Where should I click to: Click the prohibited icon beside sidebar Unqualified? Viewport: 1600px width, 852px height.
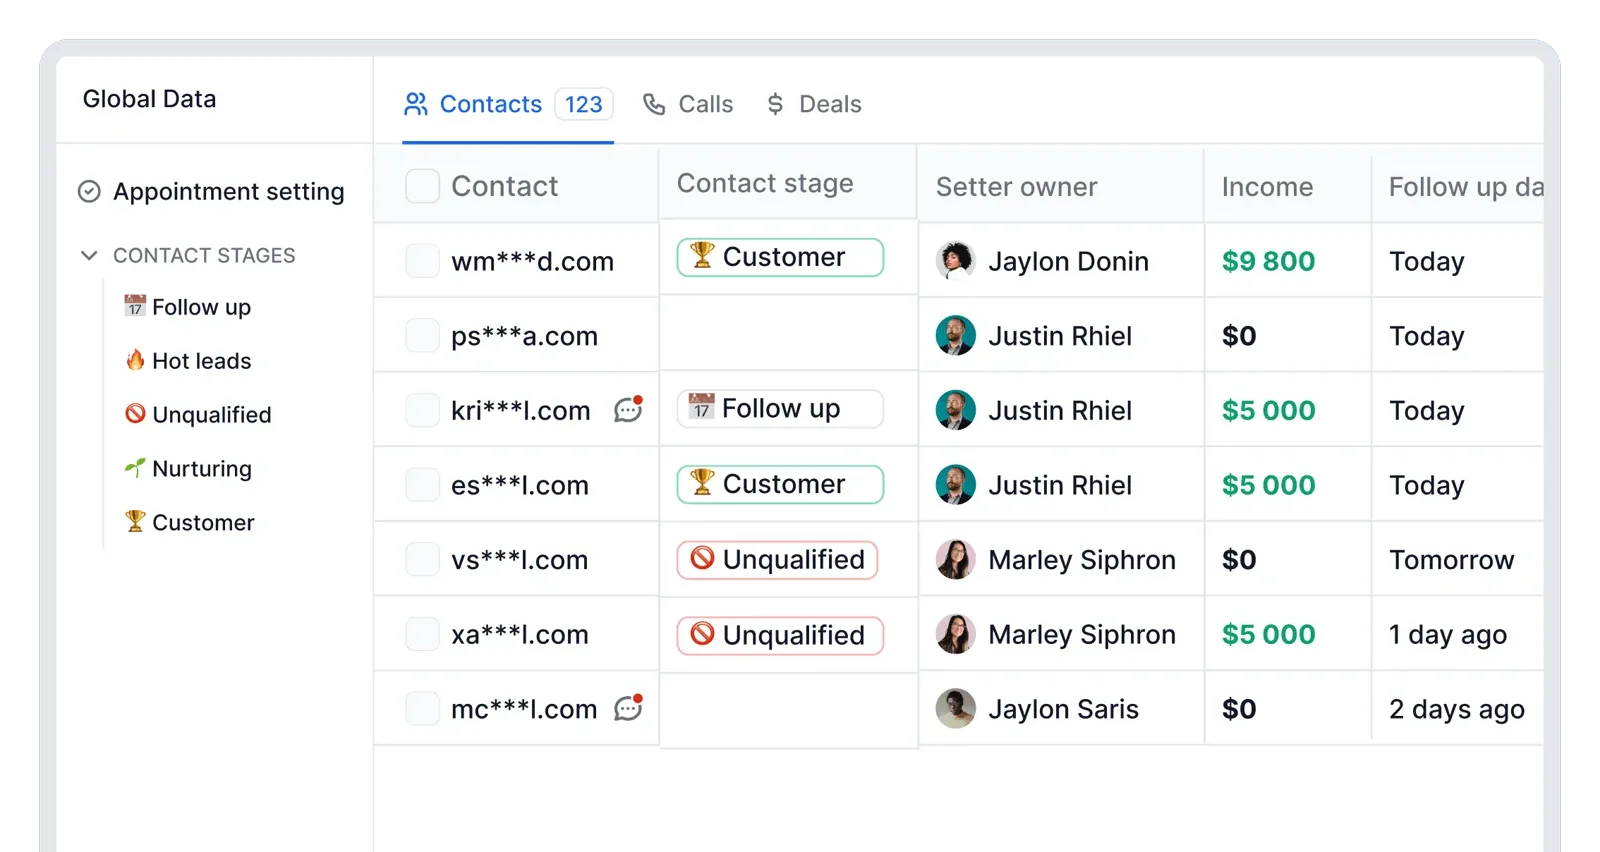pos(135,413)
